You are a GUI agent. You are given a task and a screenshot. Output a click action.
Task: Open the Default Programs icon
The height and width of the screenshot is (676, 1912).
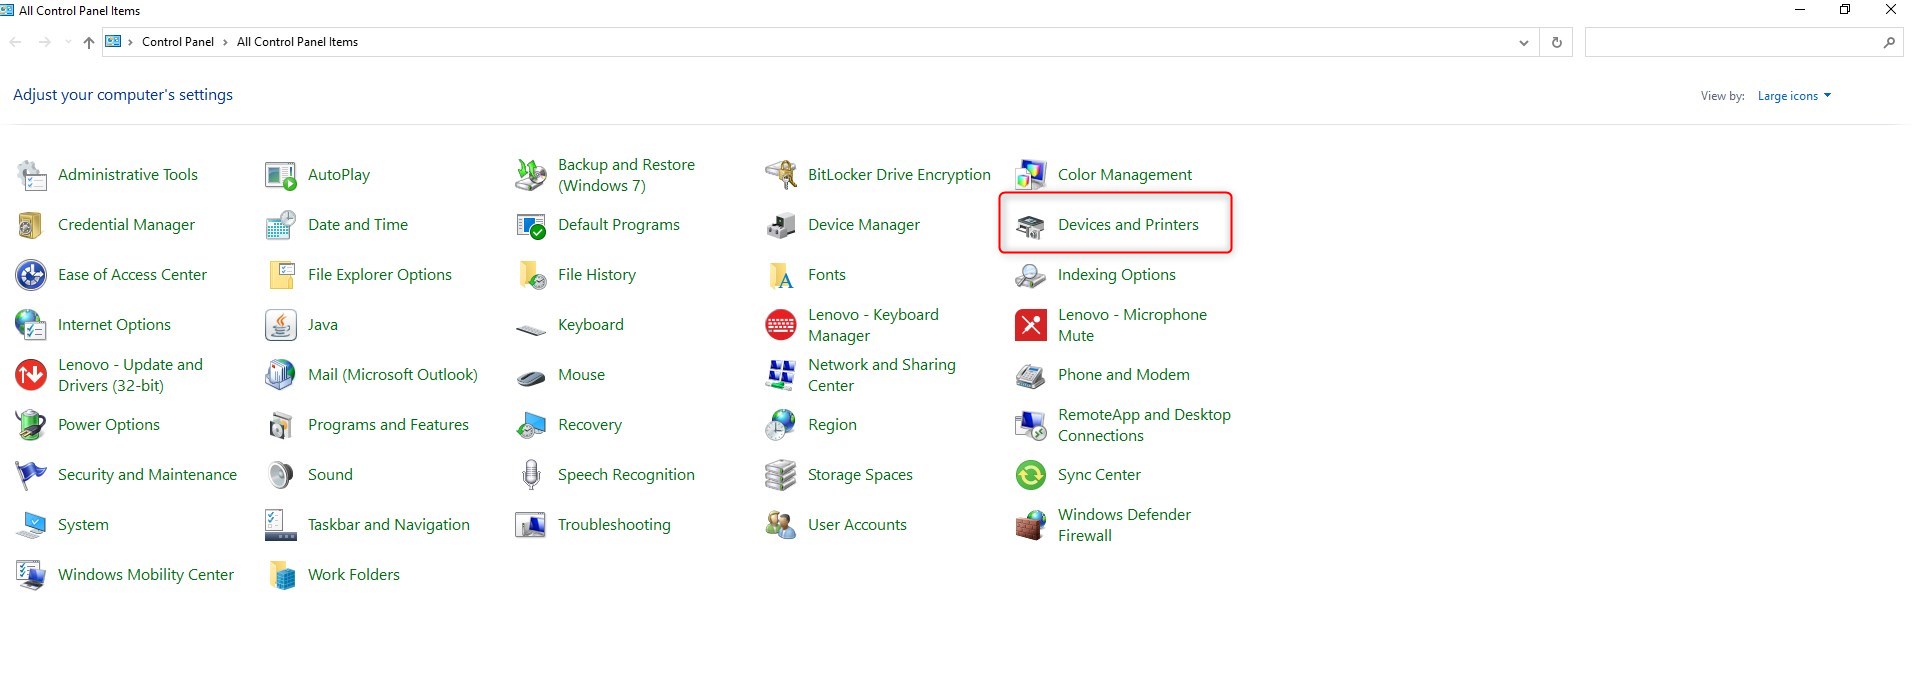pyautogui.click(x=531, y=225)
